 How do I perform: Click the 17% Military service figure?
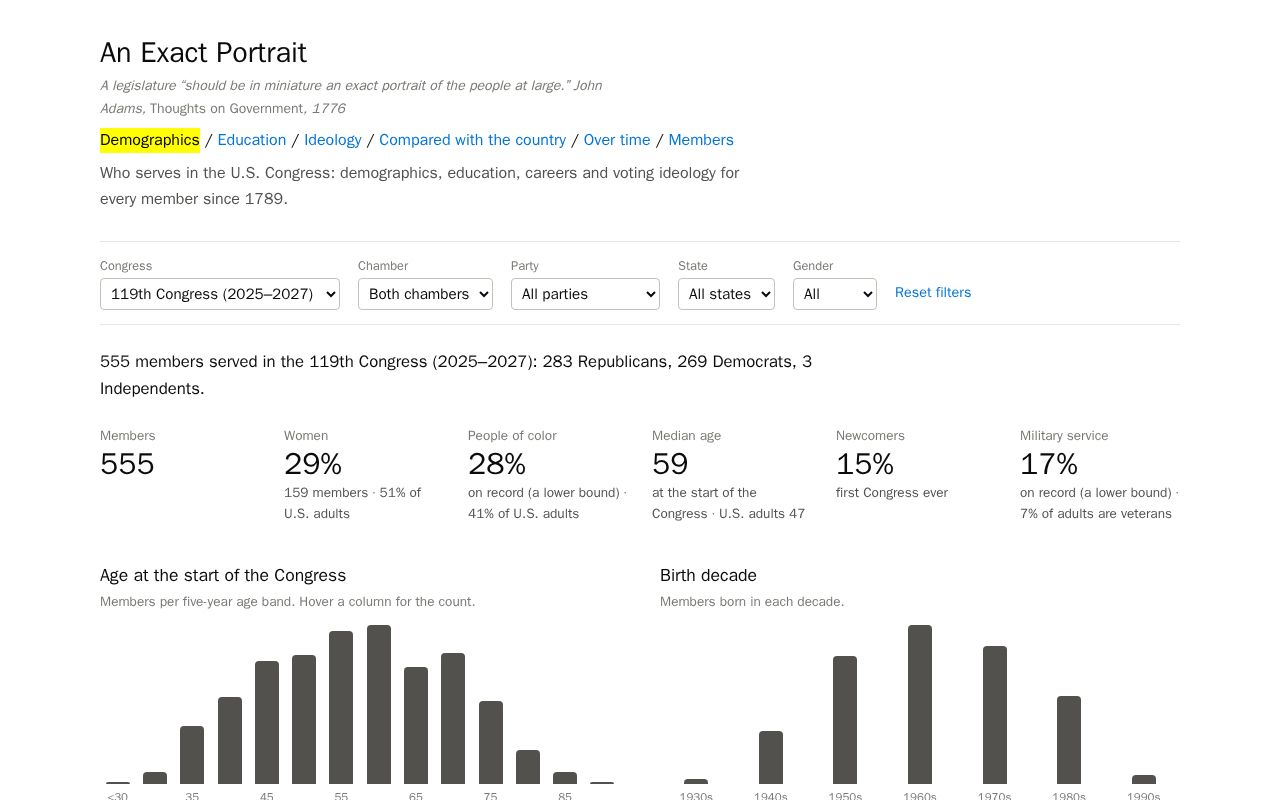(1049, 464)
